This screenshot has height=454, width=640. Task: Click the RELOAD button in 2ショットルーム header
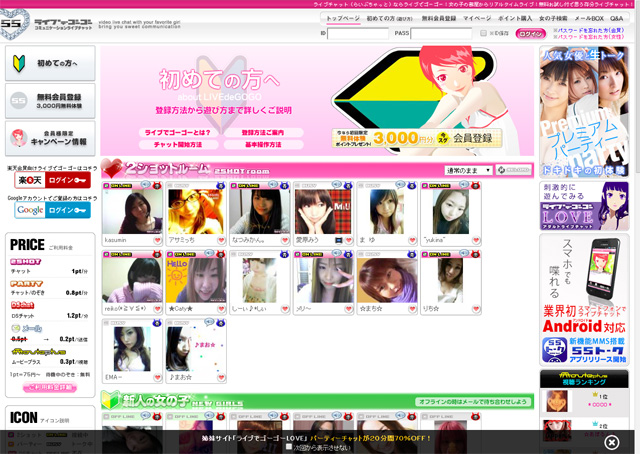point(514,170)
